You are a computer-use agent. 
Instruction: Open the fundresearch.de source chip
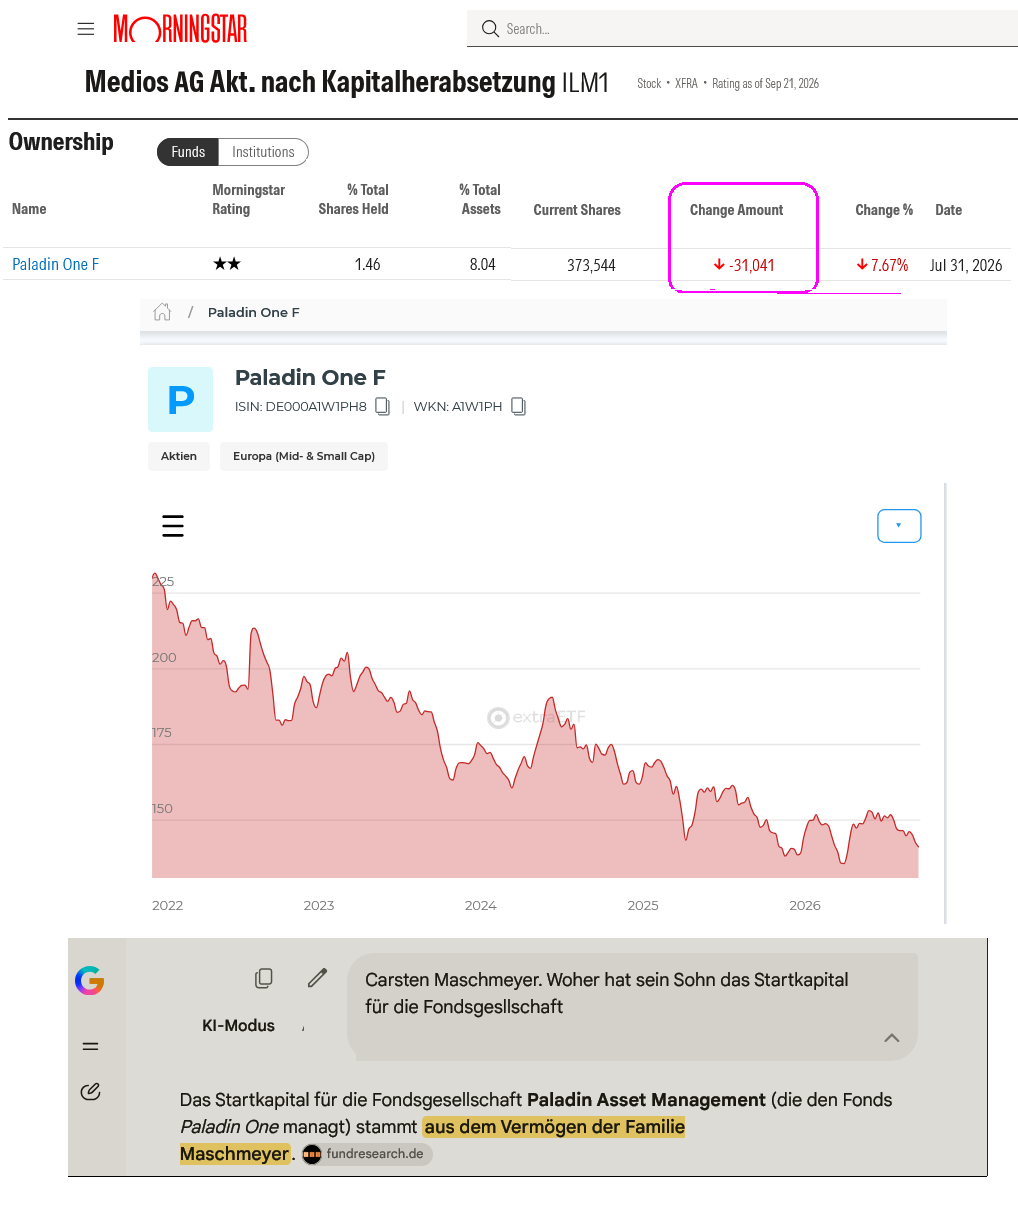(x=367, y=1154)
